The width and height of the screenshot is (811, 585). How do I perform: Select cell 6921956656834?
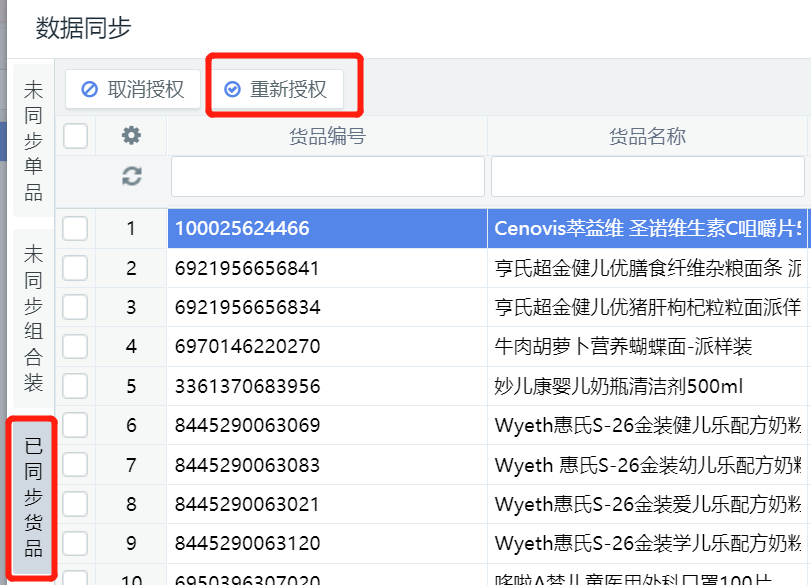point(327,307)
